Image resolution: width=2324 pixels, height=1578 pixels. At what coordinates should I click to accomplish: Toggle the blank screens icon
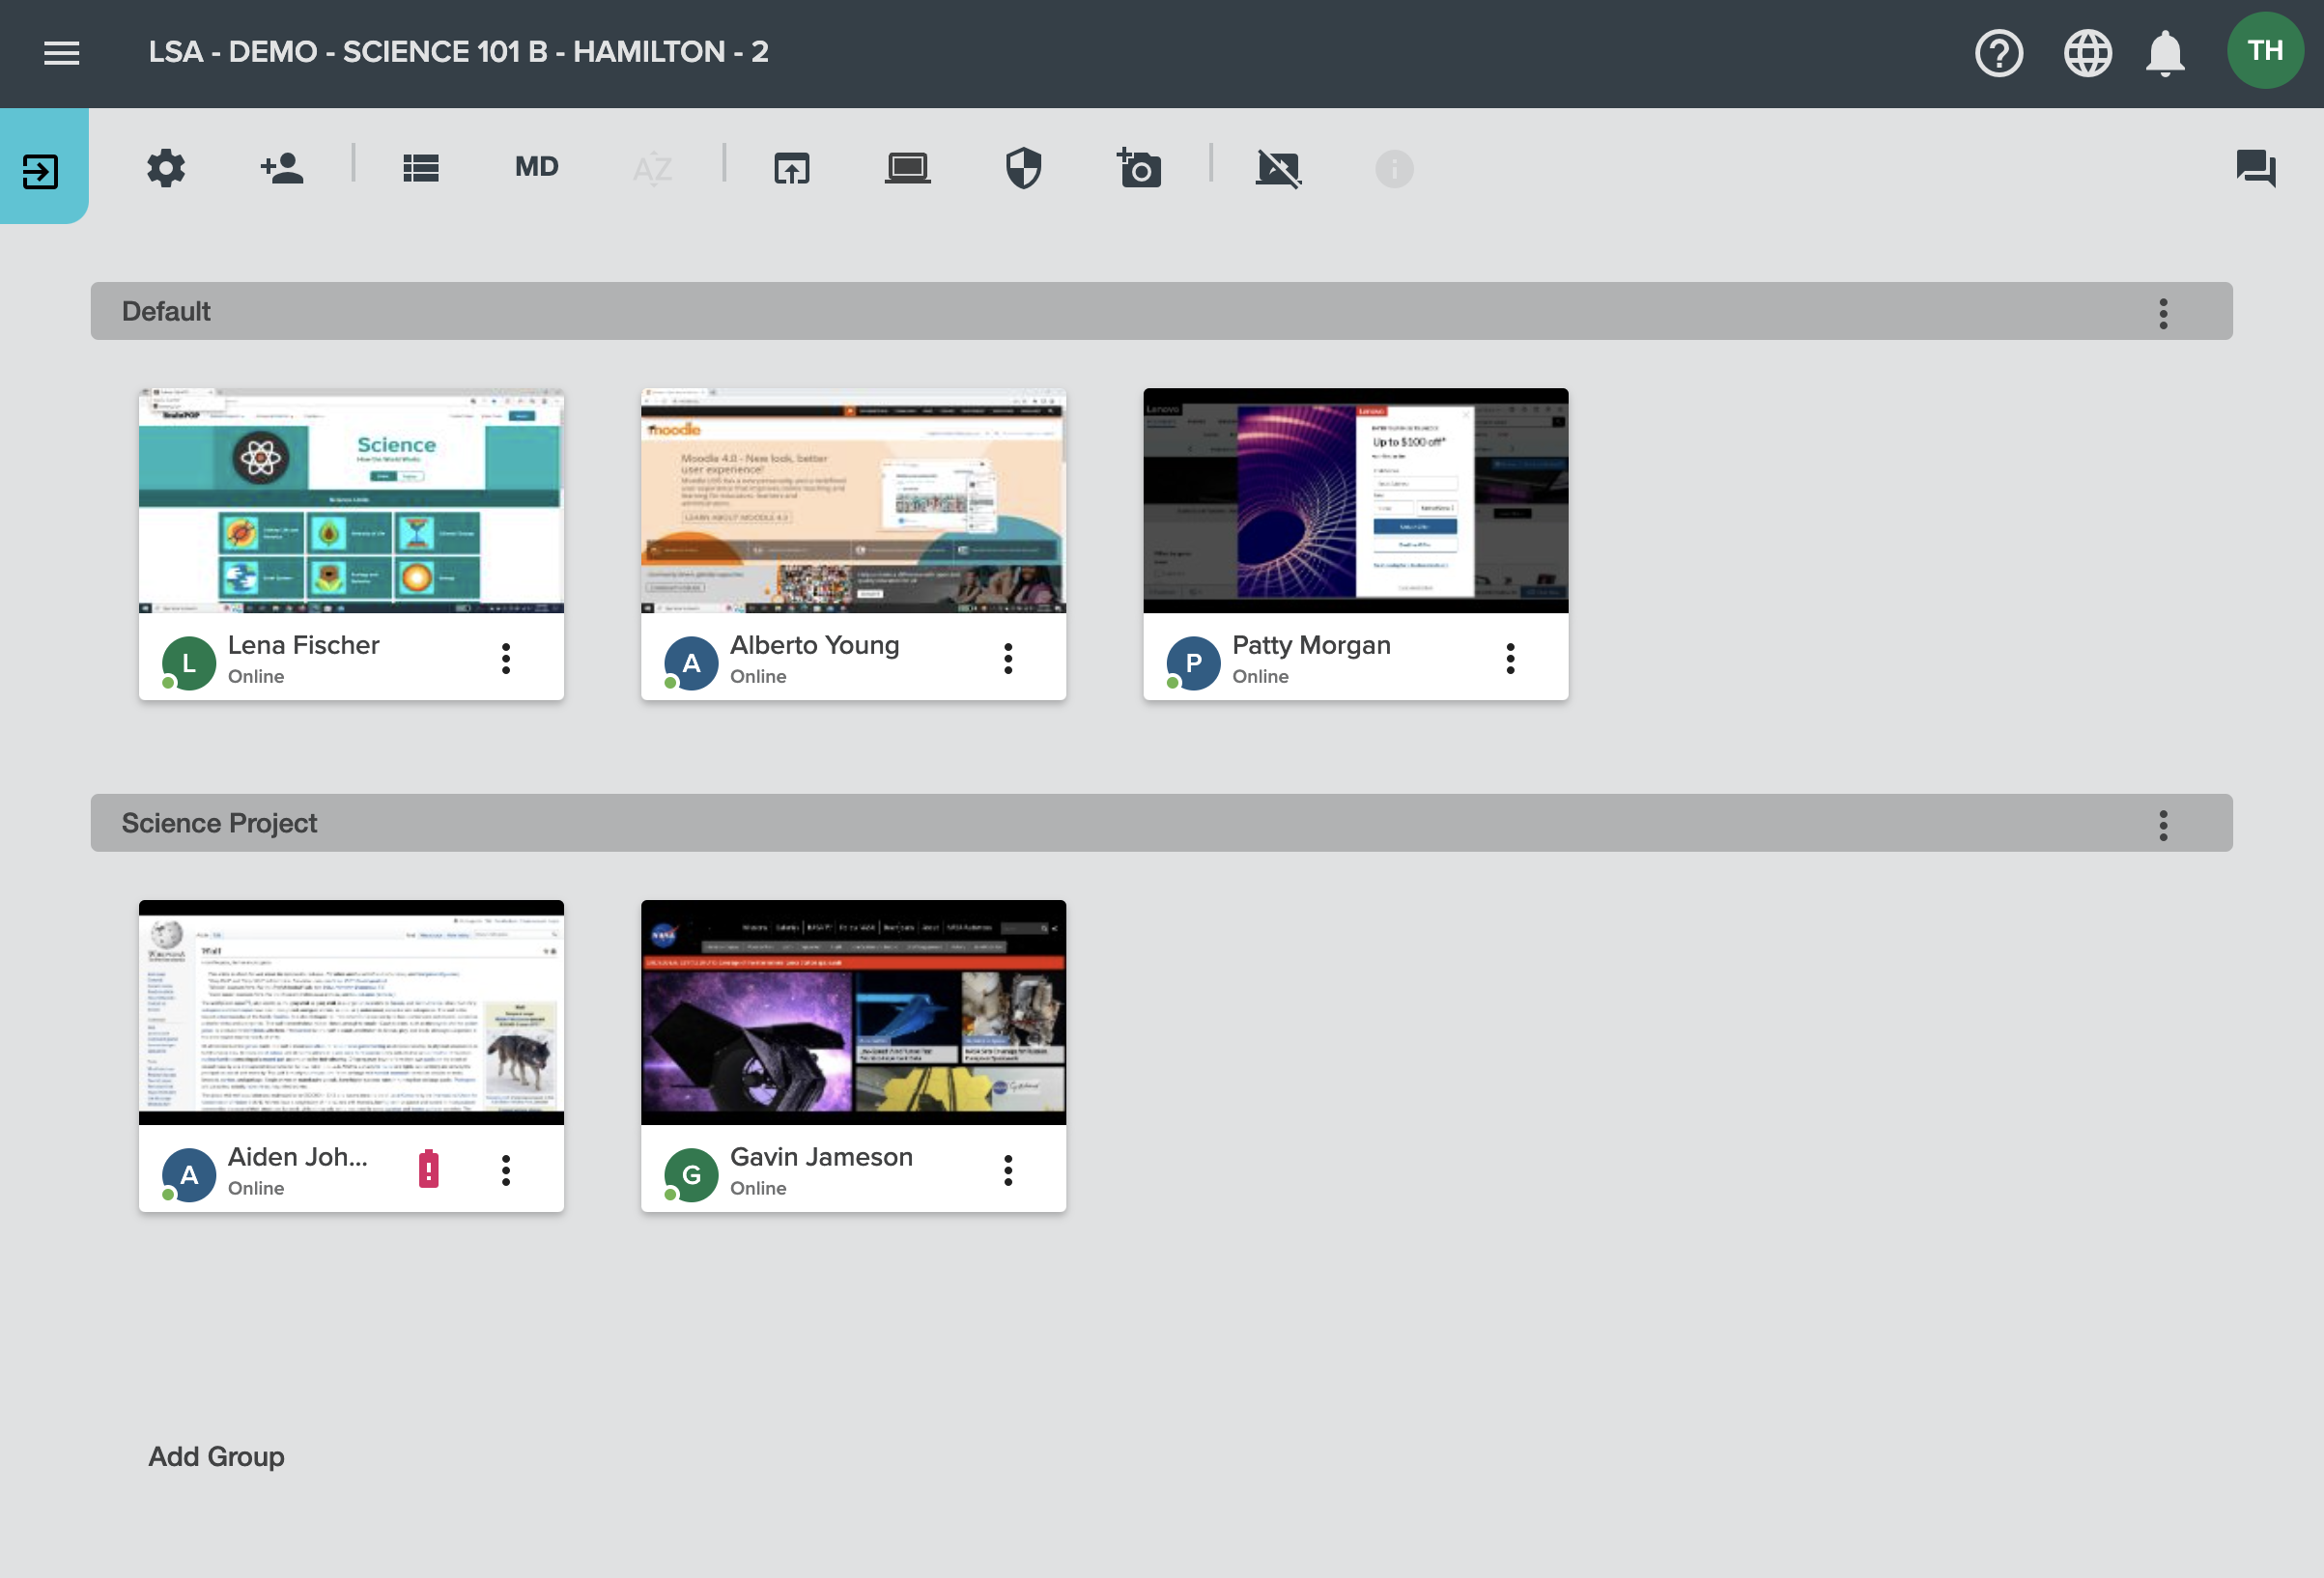point(1278,168)
